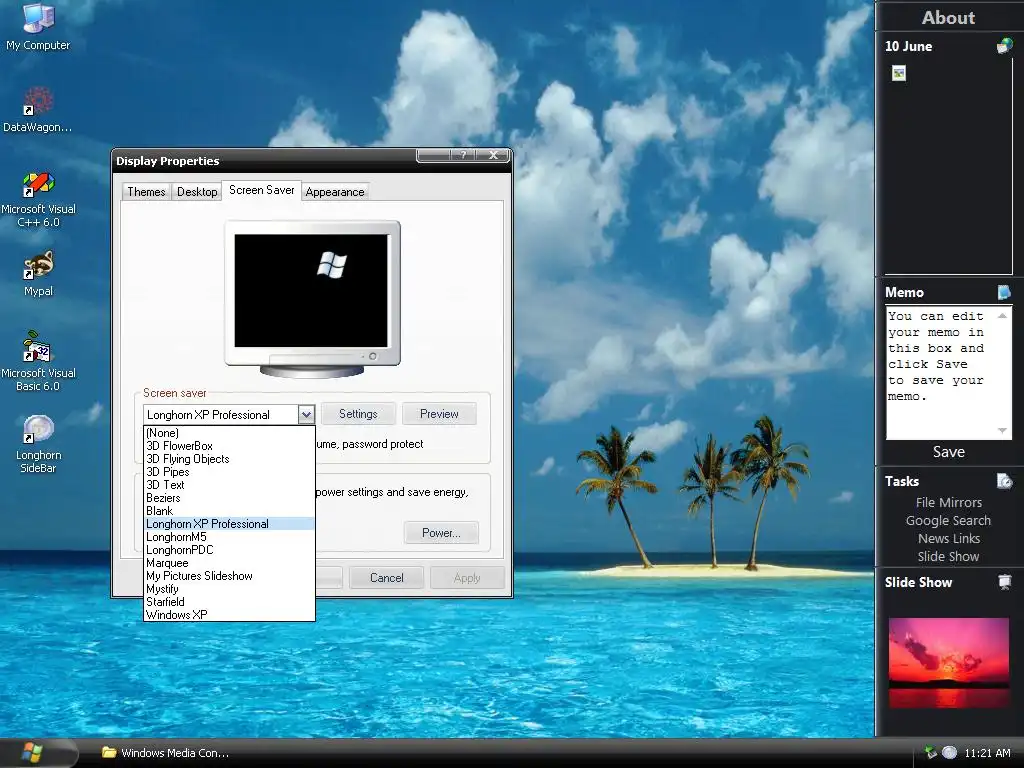Click the Apply button
The height and width of the screenshot is (768, 1024).
467,578
